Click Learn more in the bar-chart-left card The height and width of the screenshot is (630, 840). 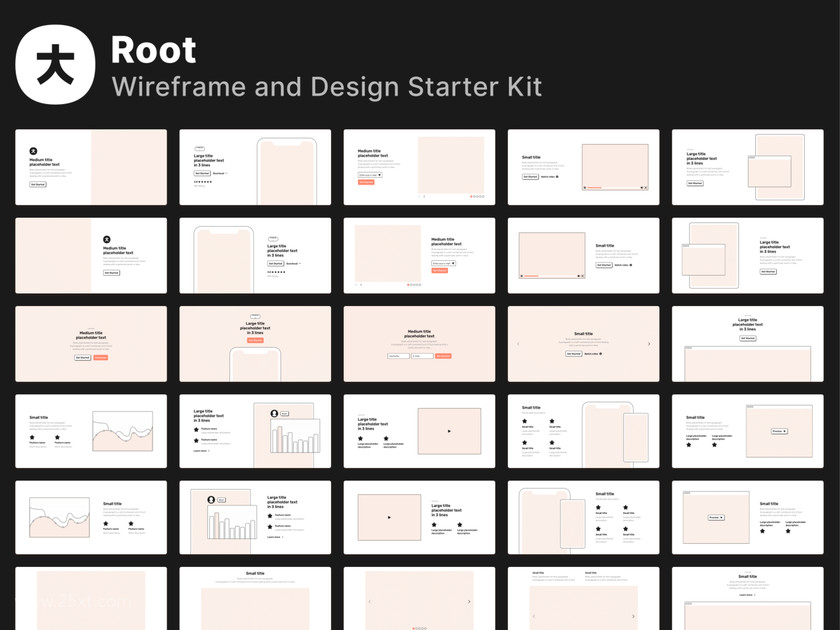[275, 537]
